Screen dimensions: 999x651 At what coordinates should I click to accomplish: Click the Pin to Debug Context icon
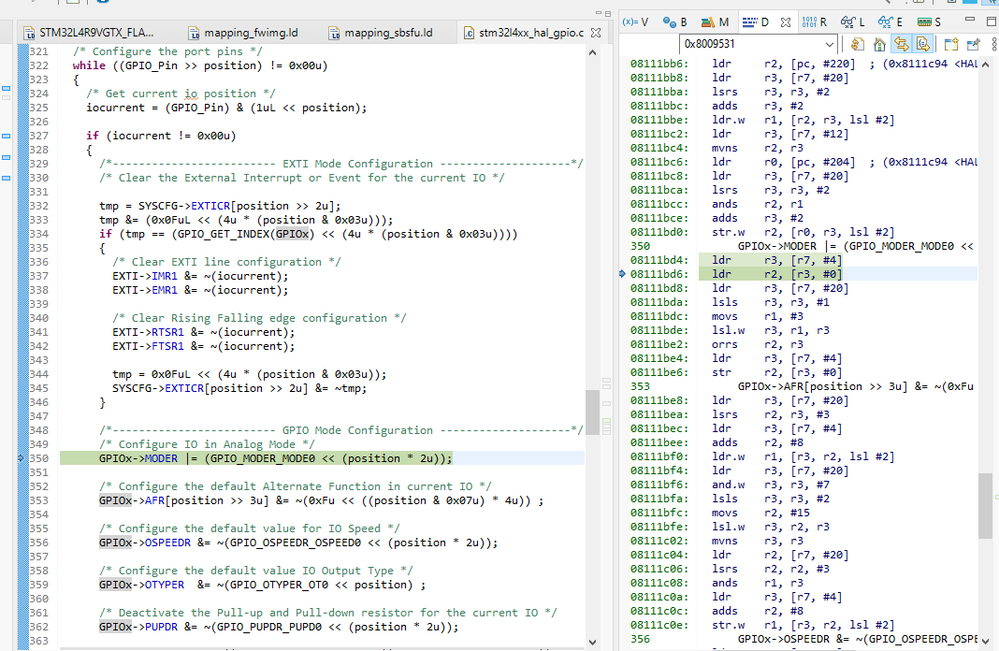coord(973,44)
